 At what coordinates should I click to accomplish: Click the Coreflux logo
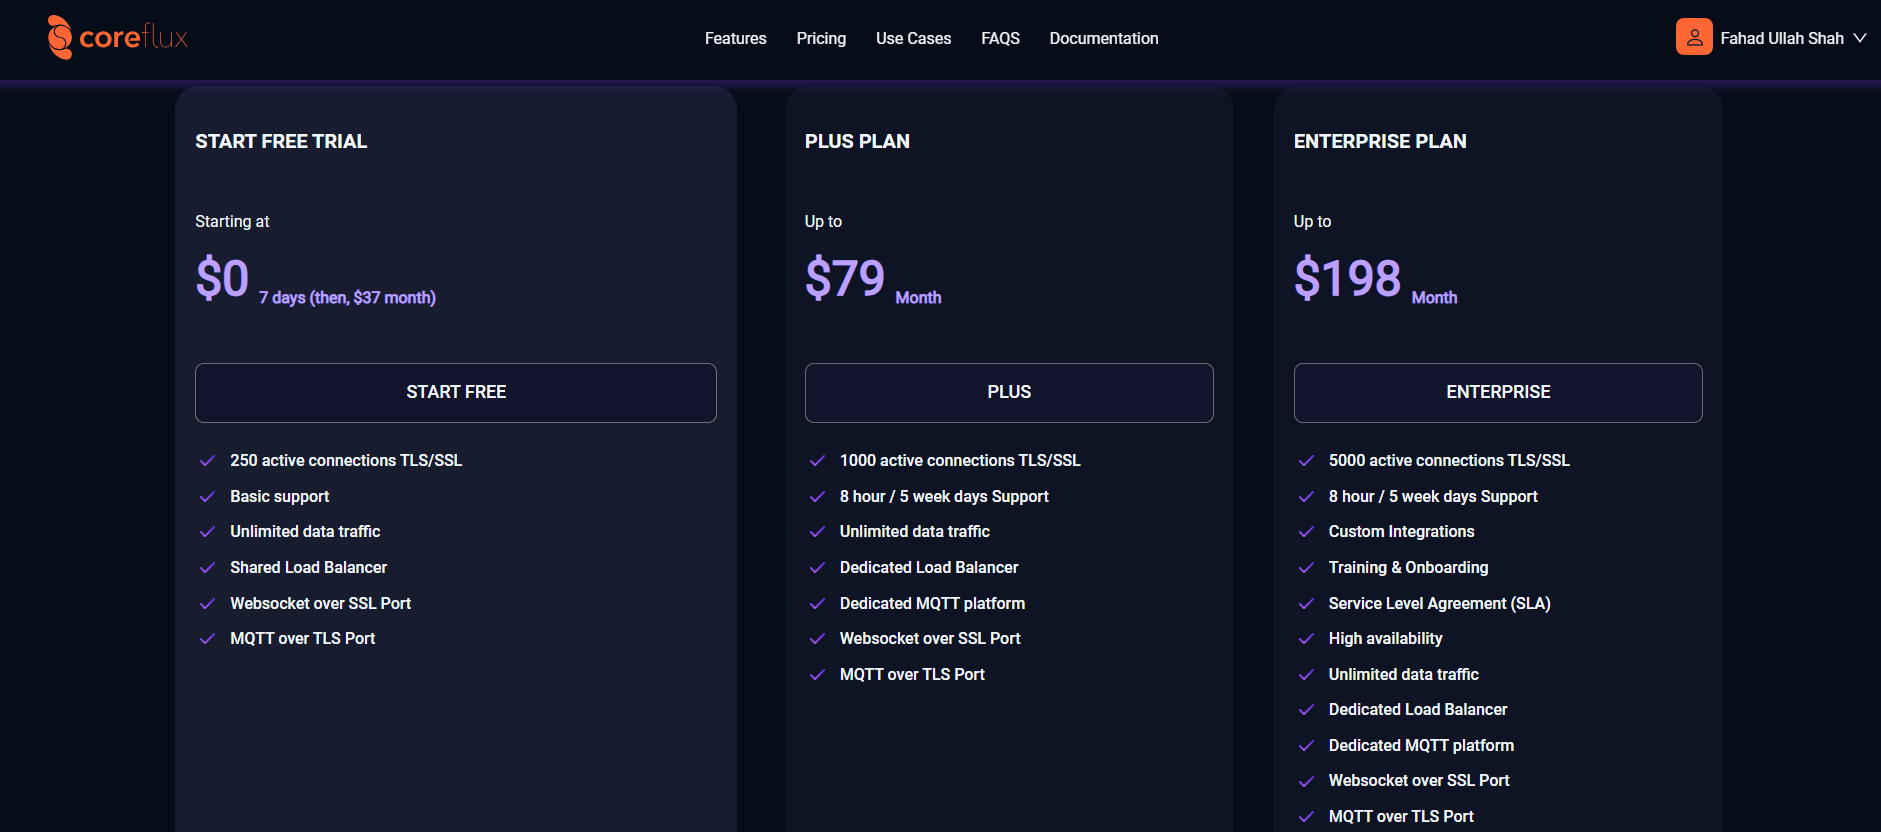point(118,37)
